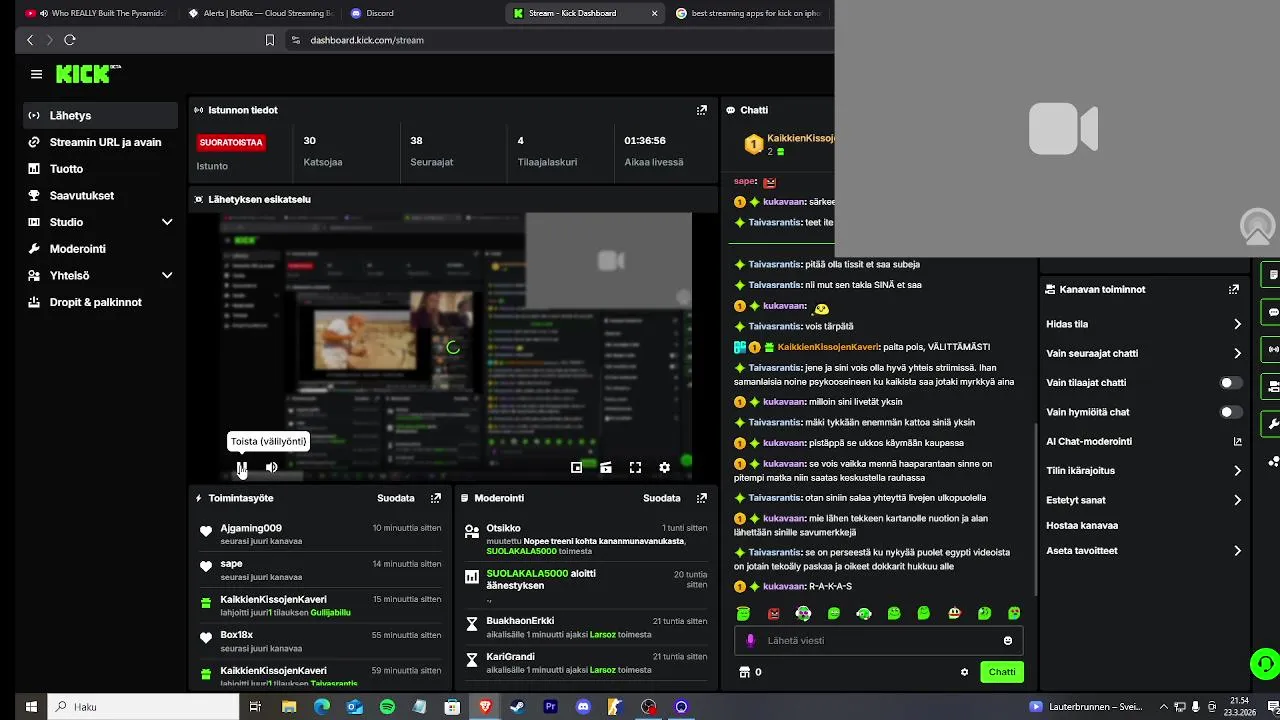Insert the first green angel emote
This screenshot has width=1280, height=720.
coord(743,613)
